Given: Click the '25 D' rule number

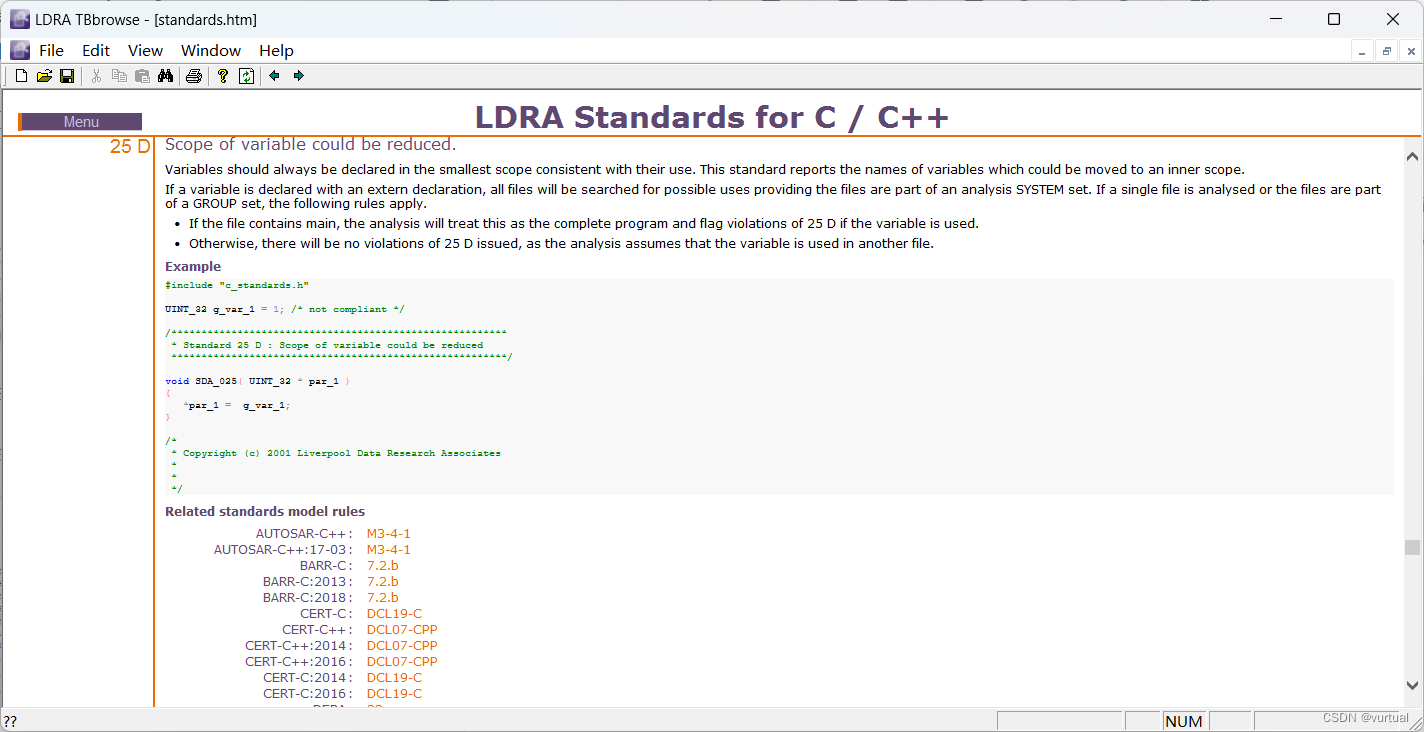Looking at the screenshot, I should [x=130, y=147].
